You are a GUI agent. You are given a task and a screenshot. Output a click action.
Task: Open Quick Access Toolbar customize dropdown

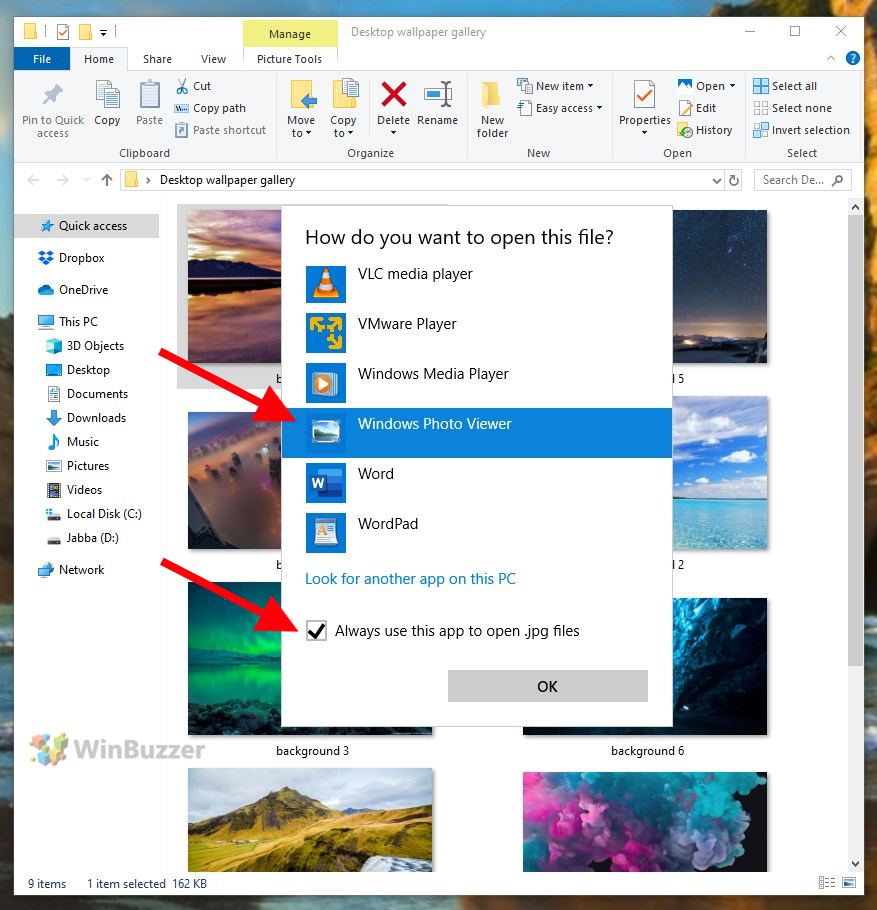click(103, 32)
